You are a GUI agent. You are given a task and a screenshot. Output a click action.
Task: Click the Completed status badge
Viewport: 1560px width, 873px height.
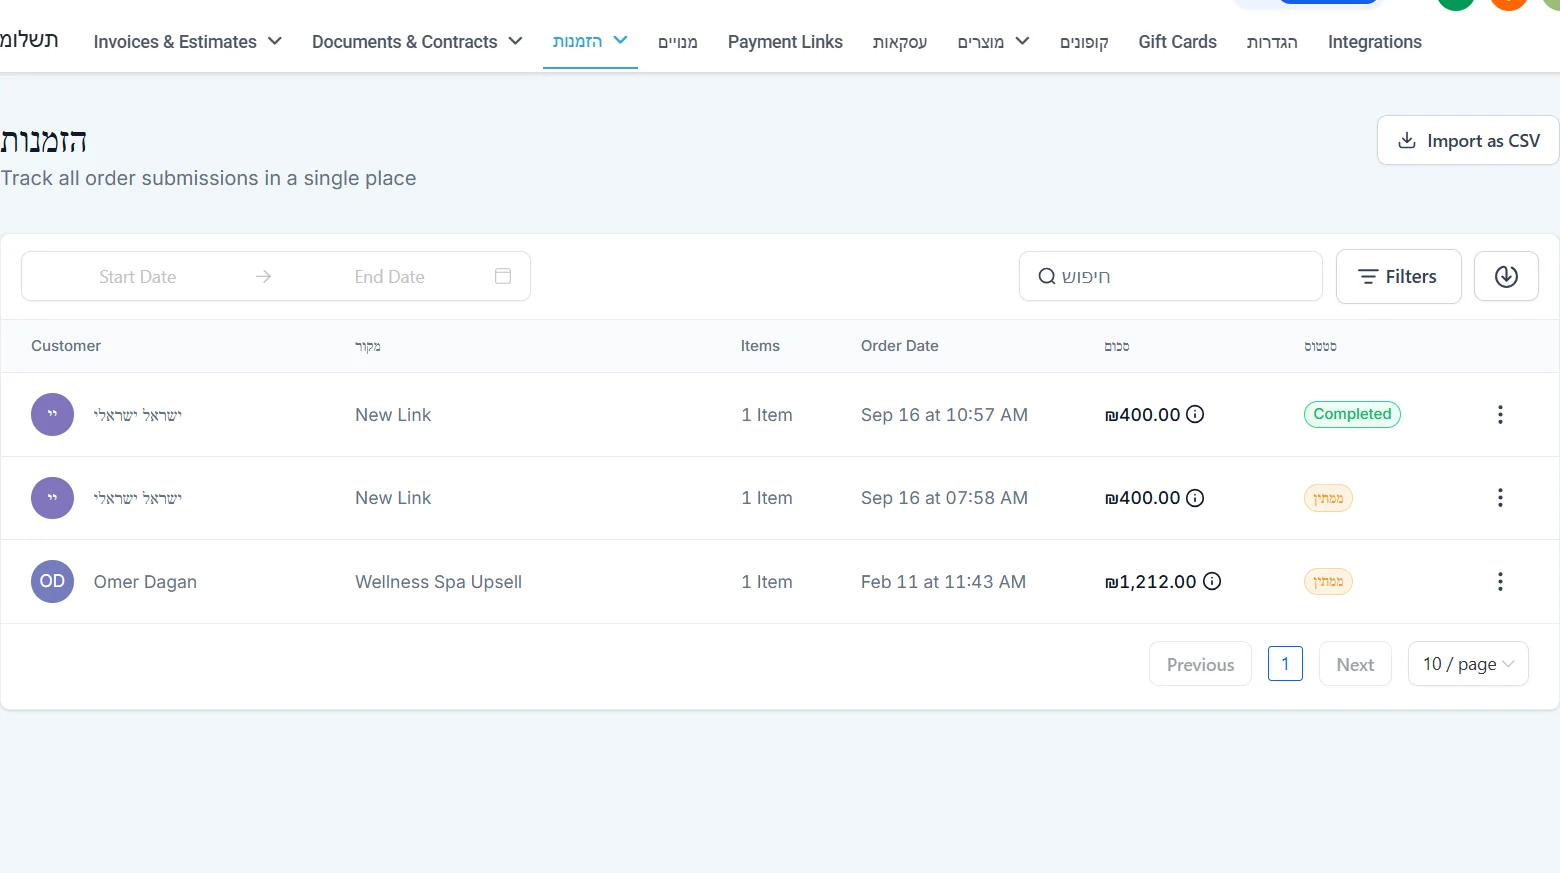[x=1352, y=414]
